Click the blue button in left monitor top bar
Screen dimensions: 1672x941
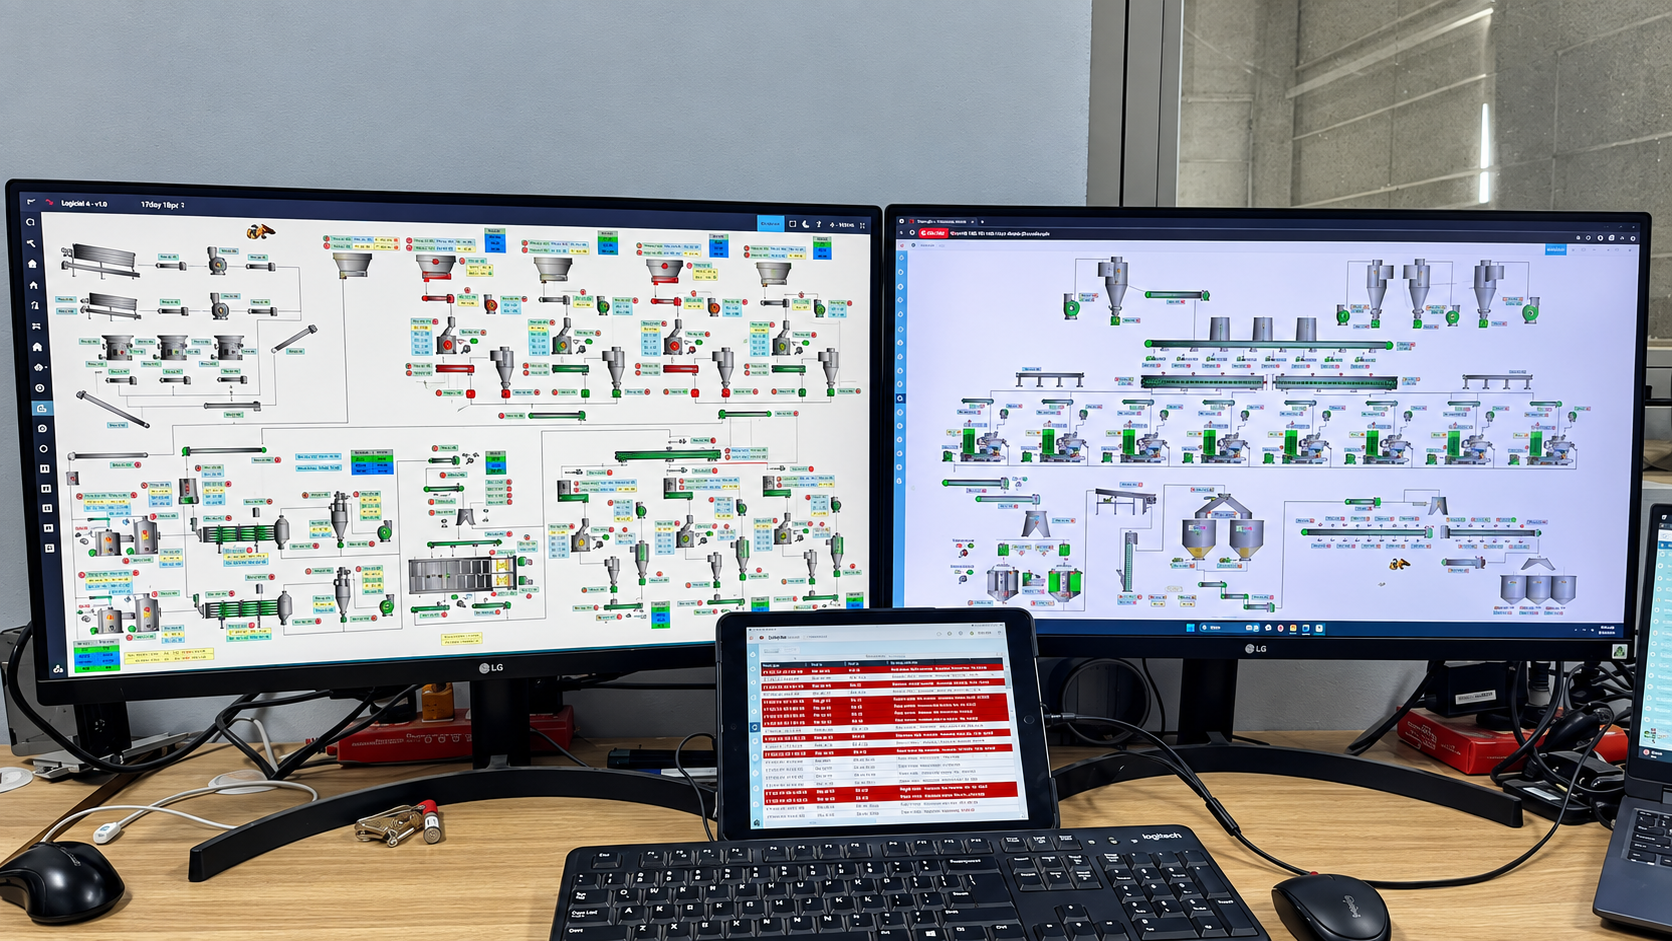click(770, 224)
